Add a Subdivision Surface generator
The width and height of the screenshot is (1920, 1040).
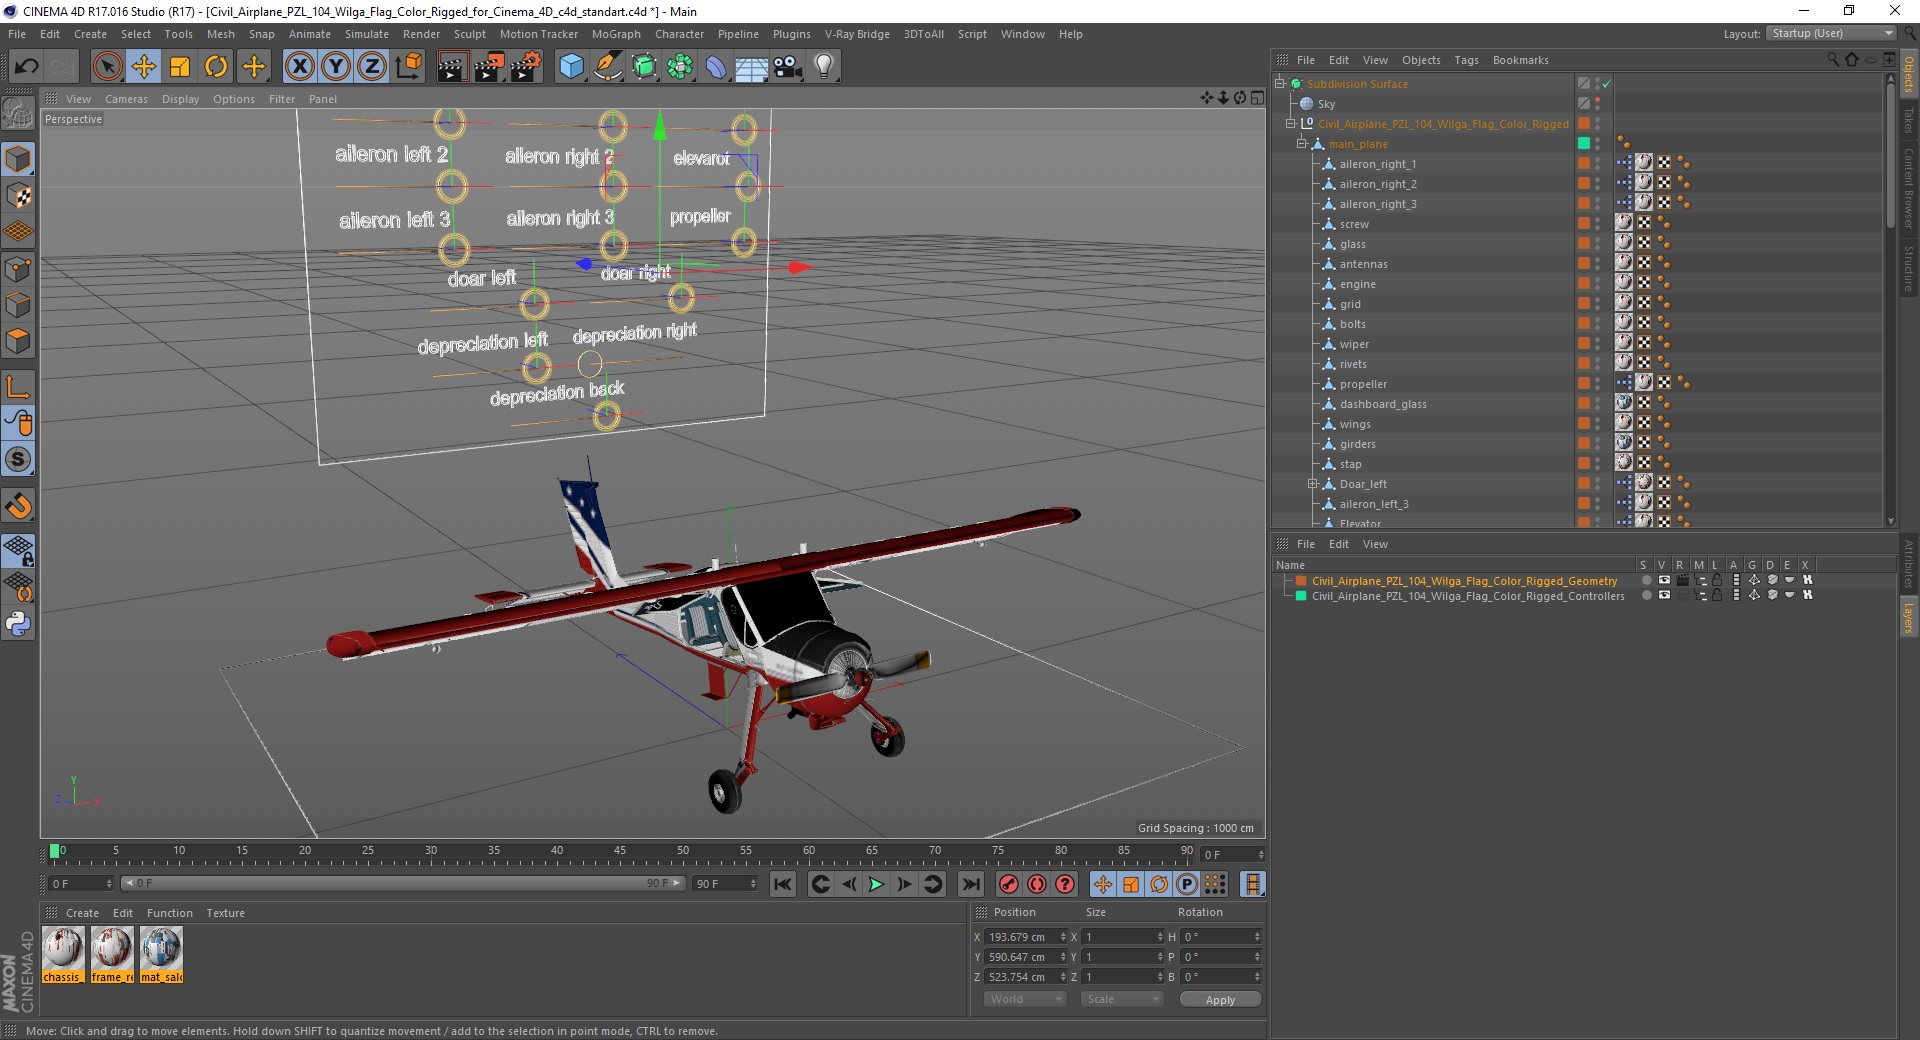tap(645, 67)
